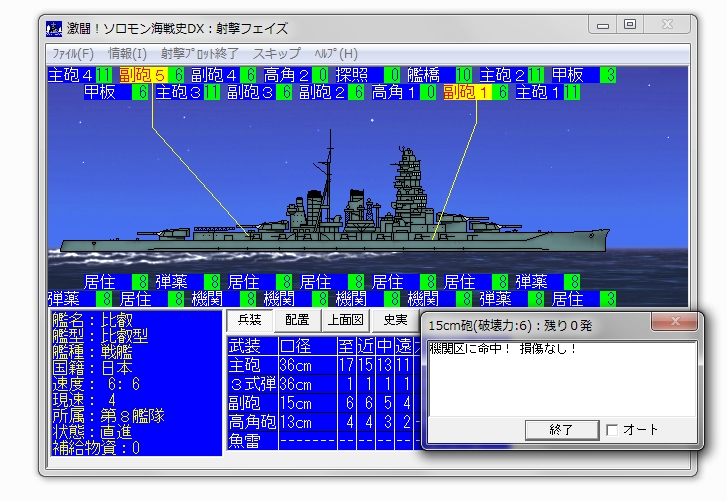Screen dimensions: 727x501
Task: Maximize the main game window
Action: click(x=630, y=25)
